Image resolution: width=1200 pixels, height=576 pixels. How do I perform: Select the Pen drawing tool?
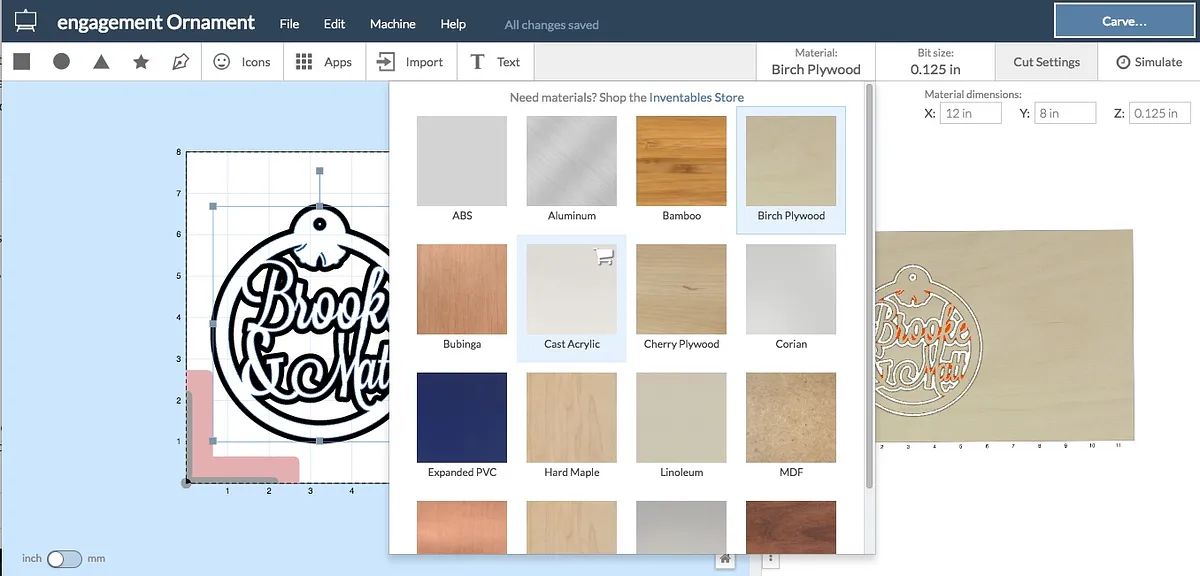[180, 62]
